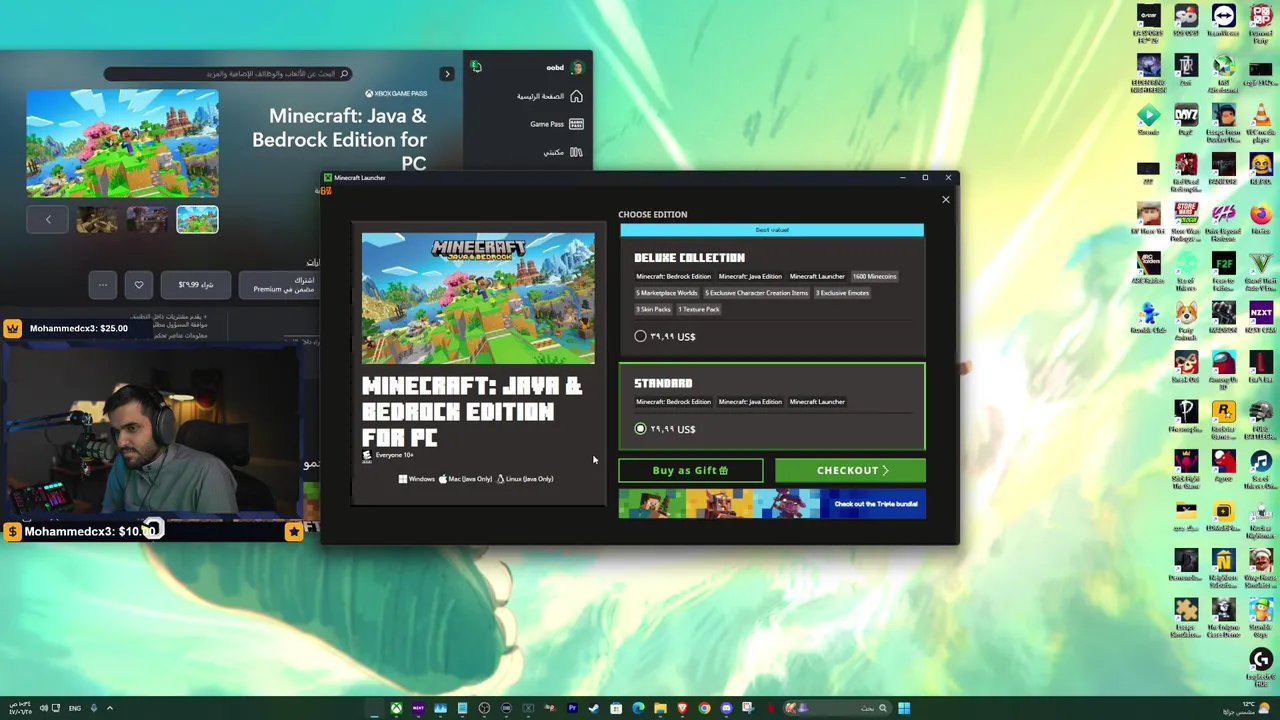Show hidden system tray icons chevron
This screenshot has width=1280, height=720.
point(110,708)
